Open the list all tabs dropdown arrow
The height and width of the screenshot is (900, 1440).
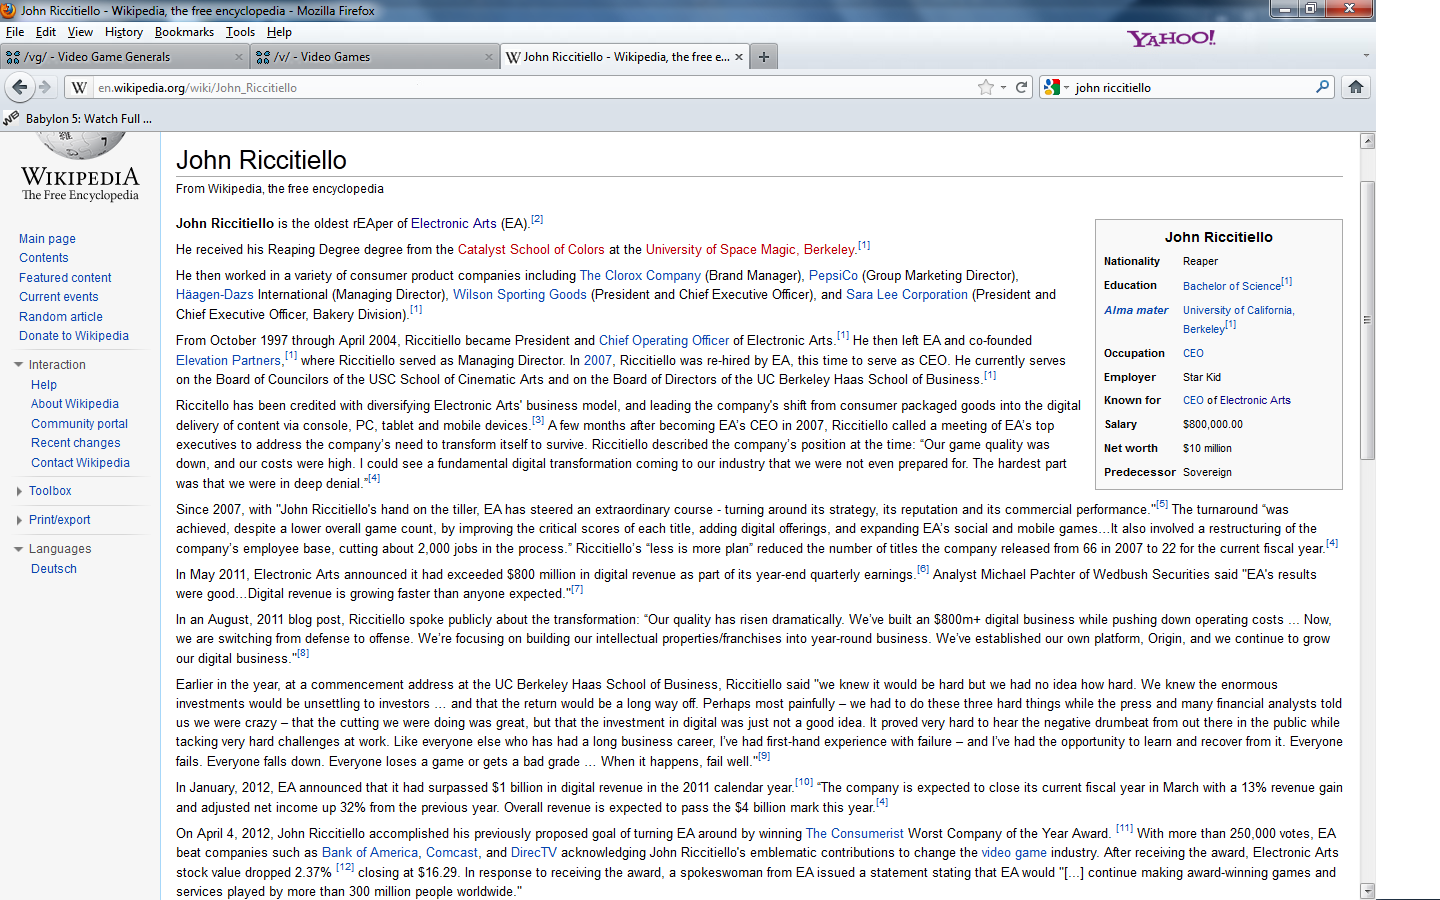tap(1366, 56)
